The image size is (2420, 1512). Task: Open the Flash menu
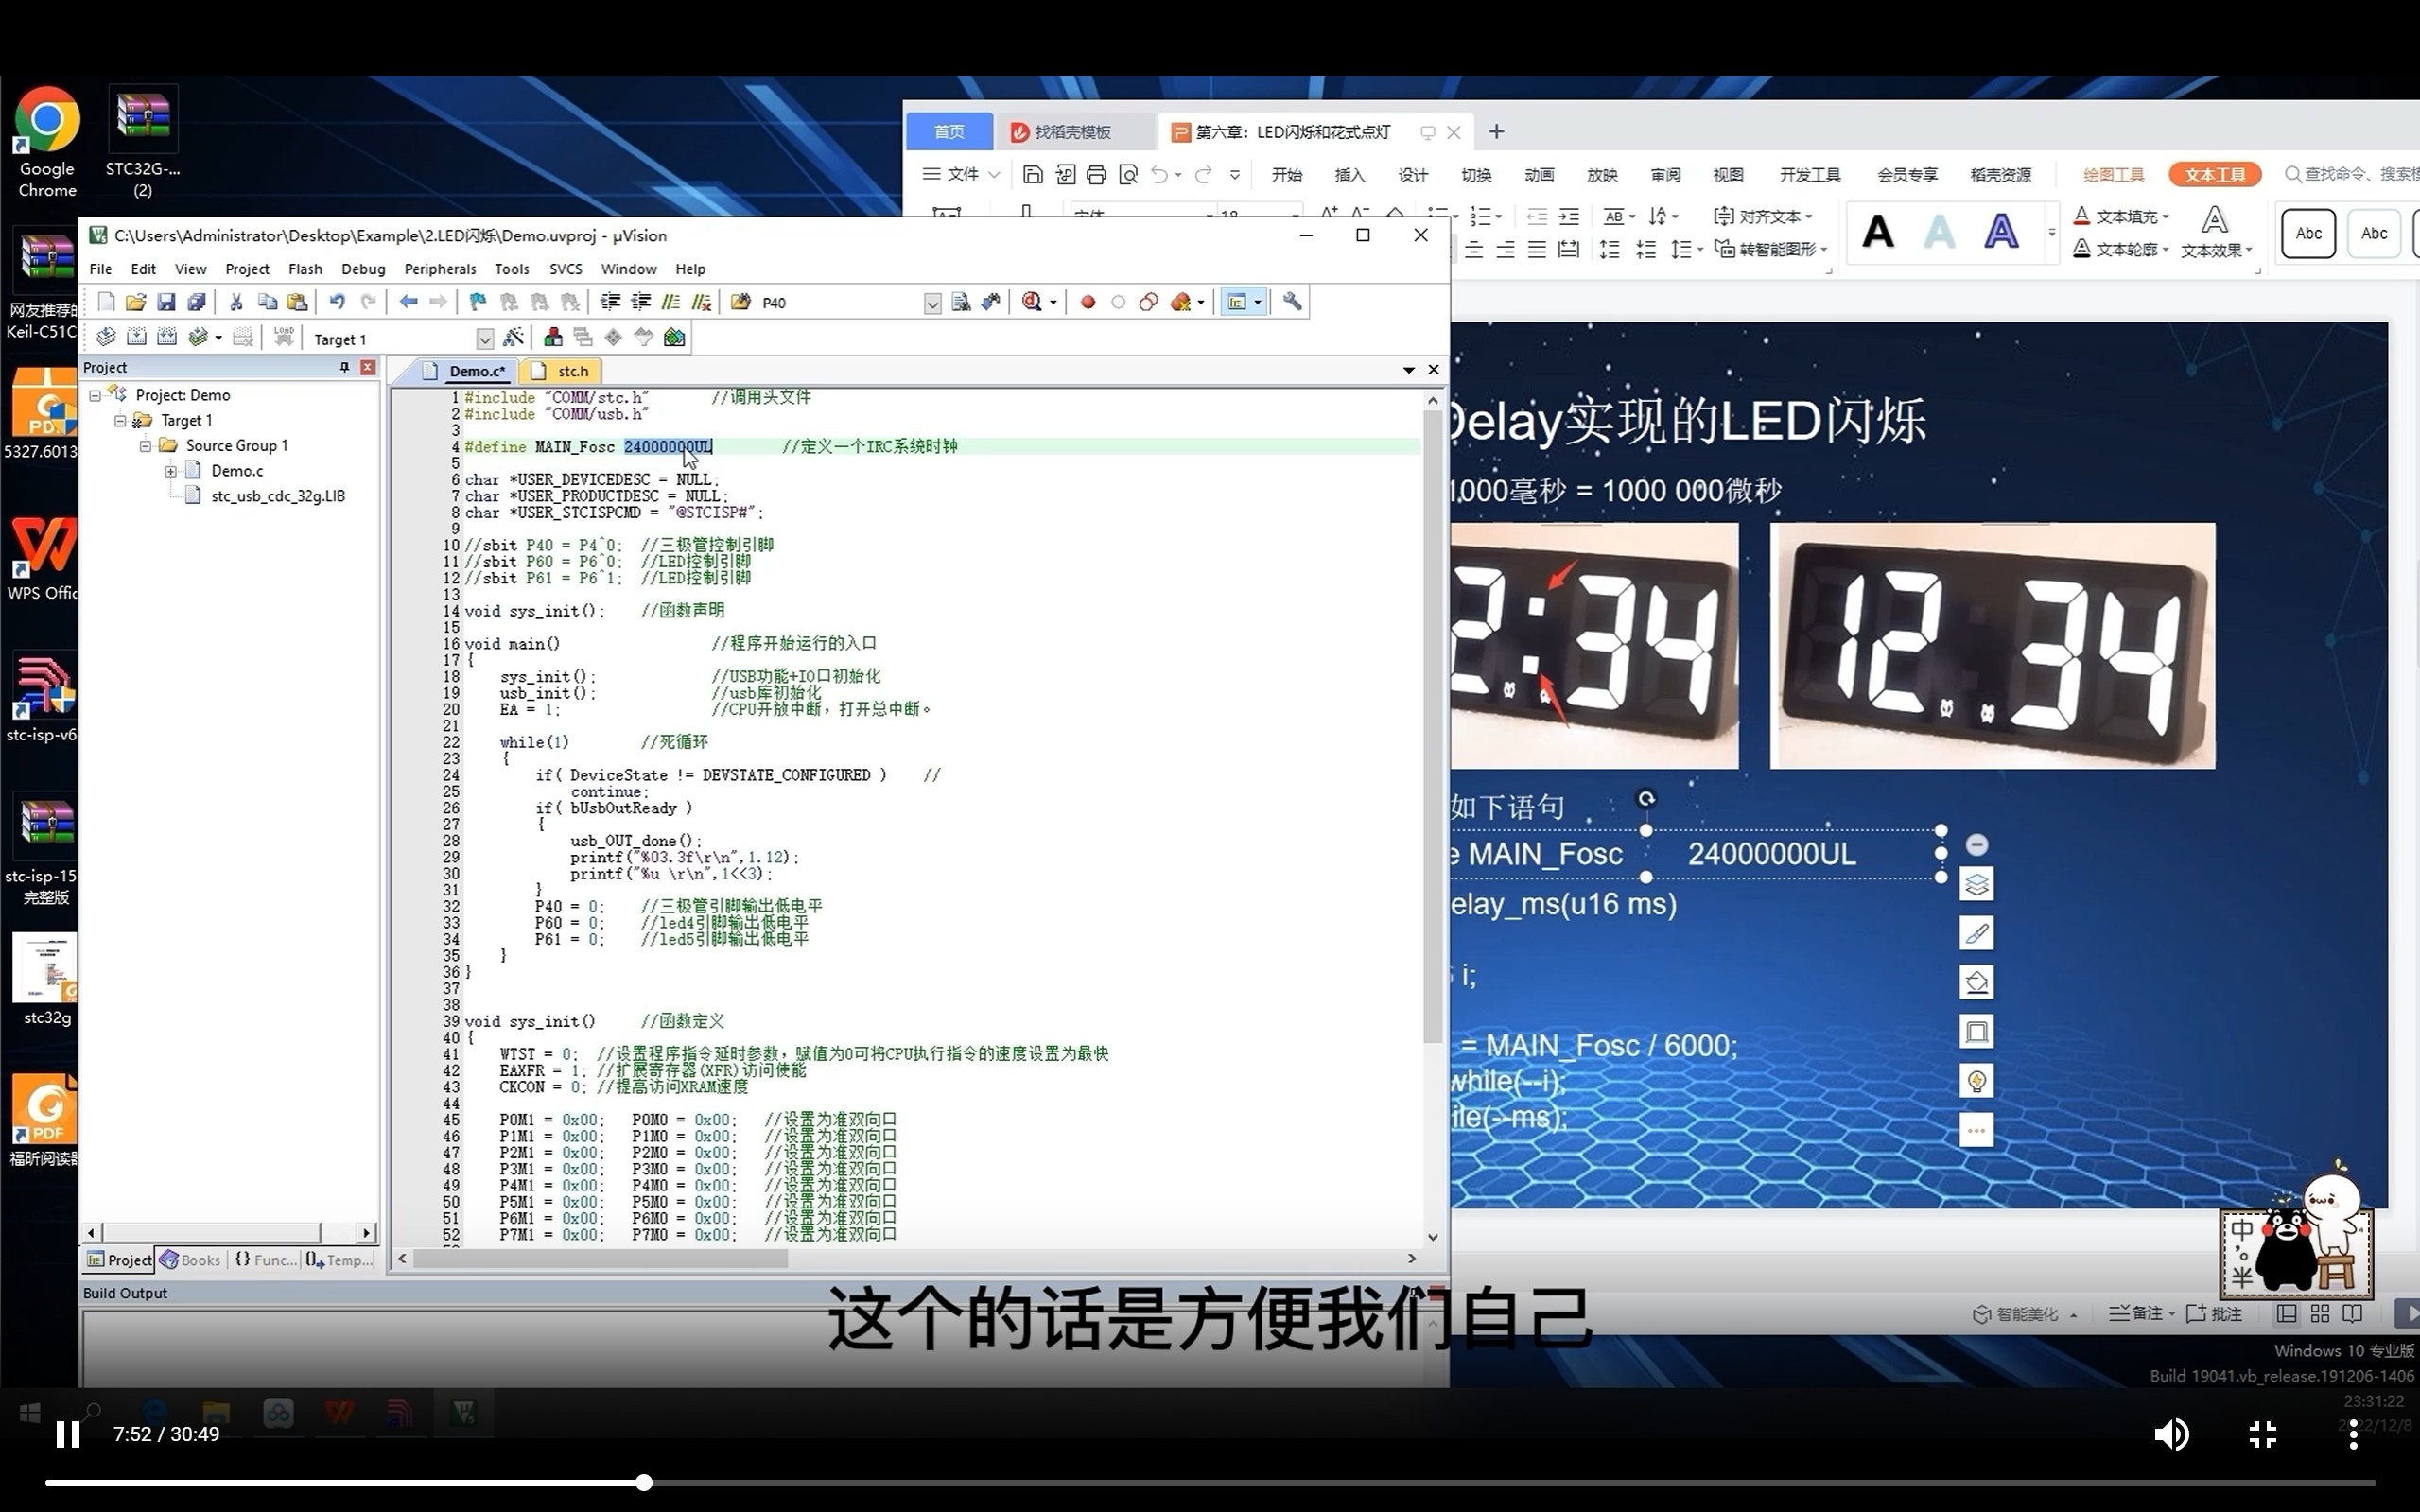[x=305, y=269]
